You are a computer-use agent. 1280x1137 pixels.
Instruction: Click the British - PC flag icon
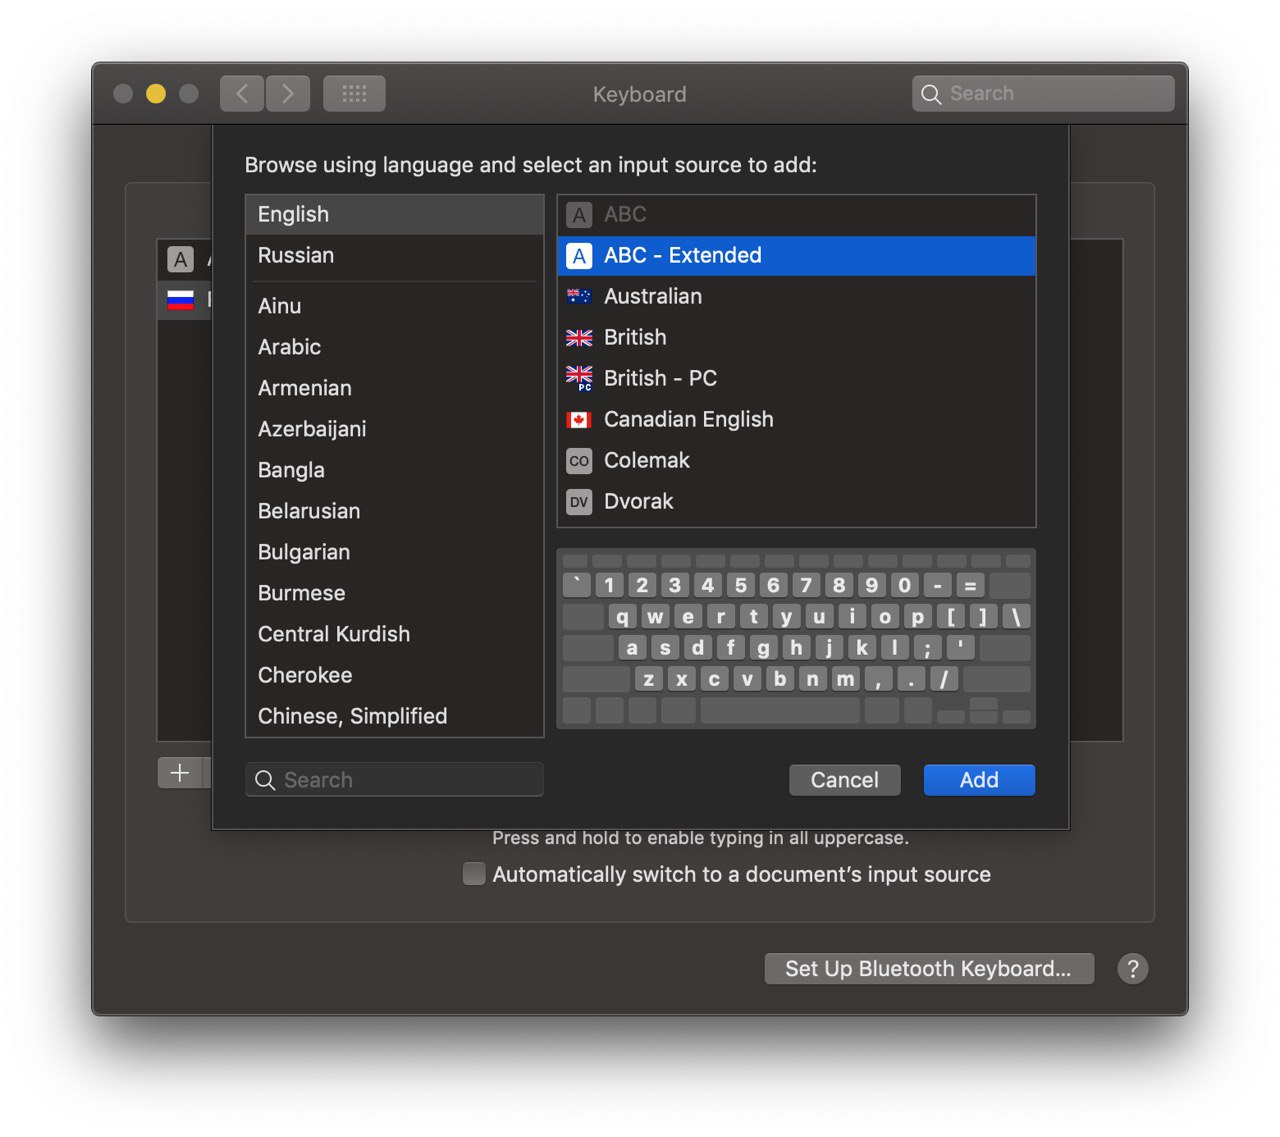coord(579,379)
